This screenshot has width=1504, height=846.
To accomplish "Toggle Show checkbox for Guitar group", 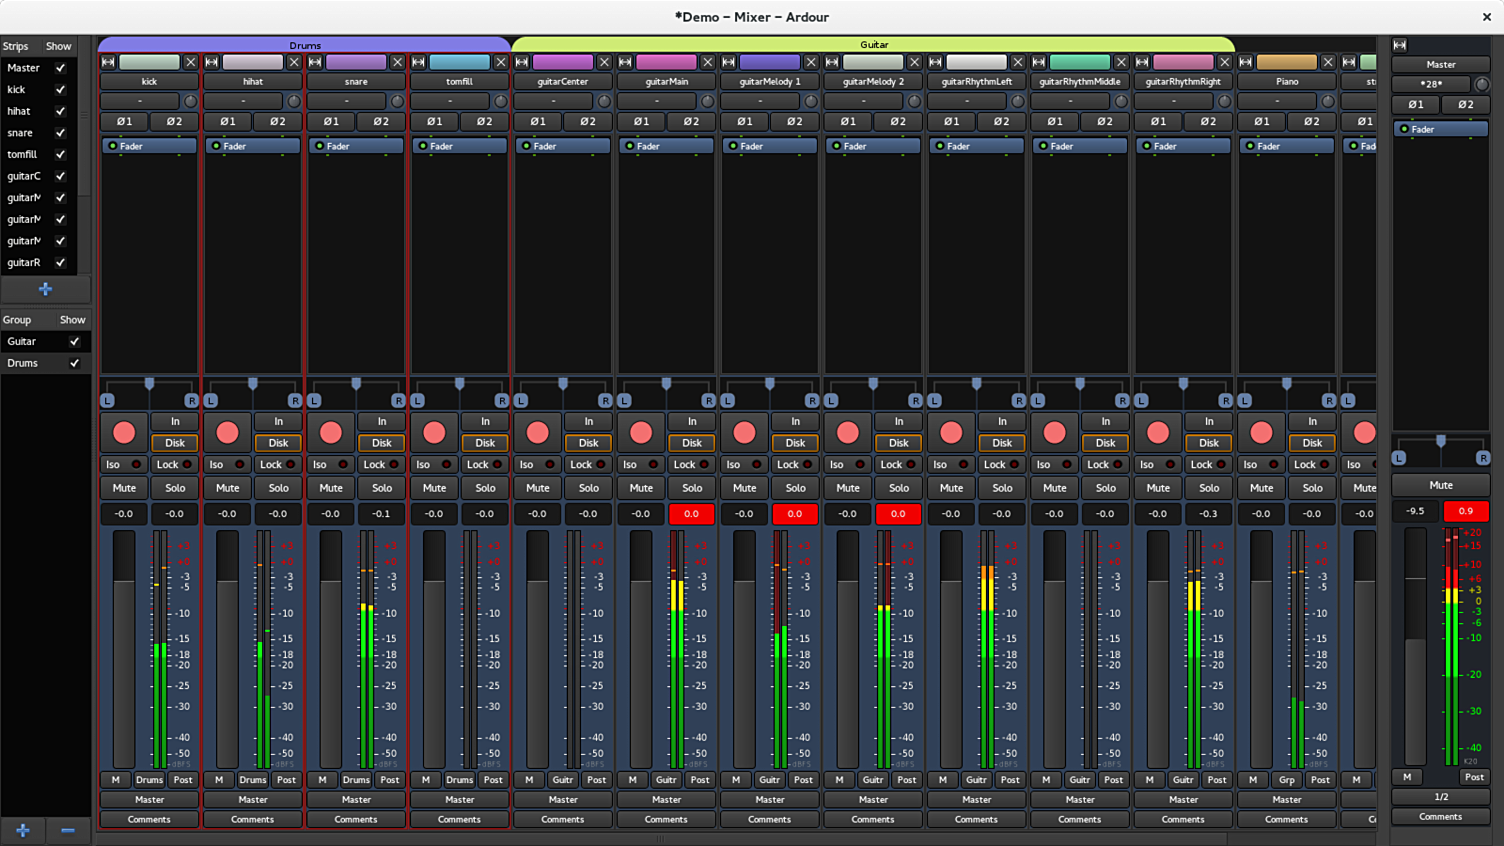I will pos(74,341).
